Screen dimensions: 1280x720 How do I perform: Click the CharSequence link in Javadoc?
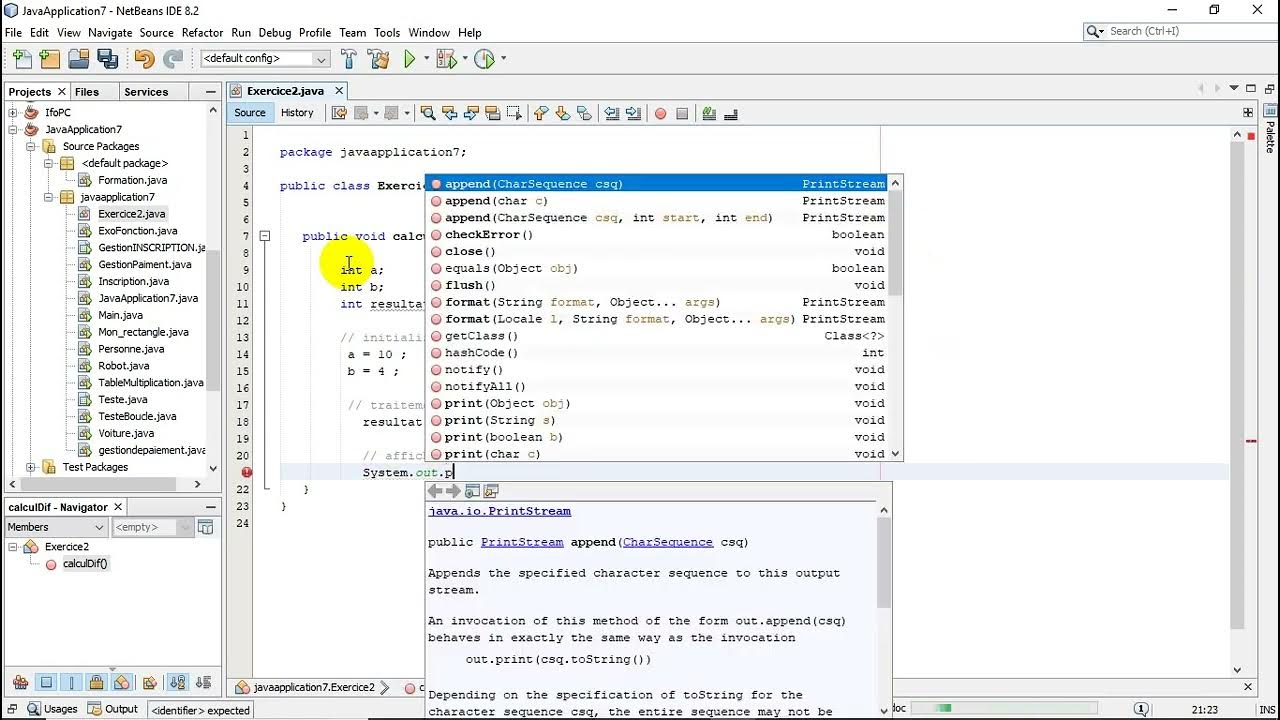coord(667,542)
